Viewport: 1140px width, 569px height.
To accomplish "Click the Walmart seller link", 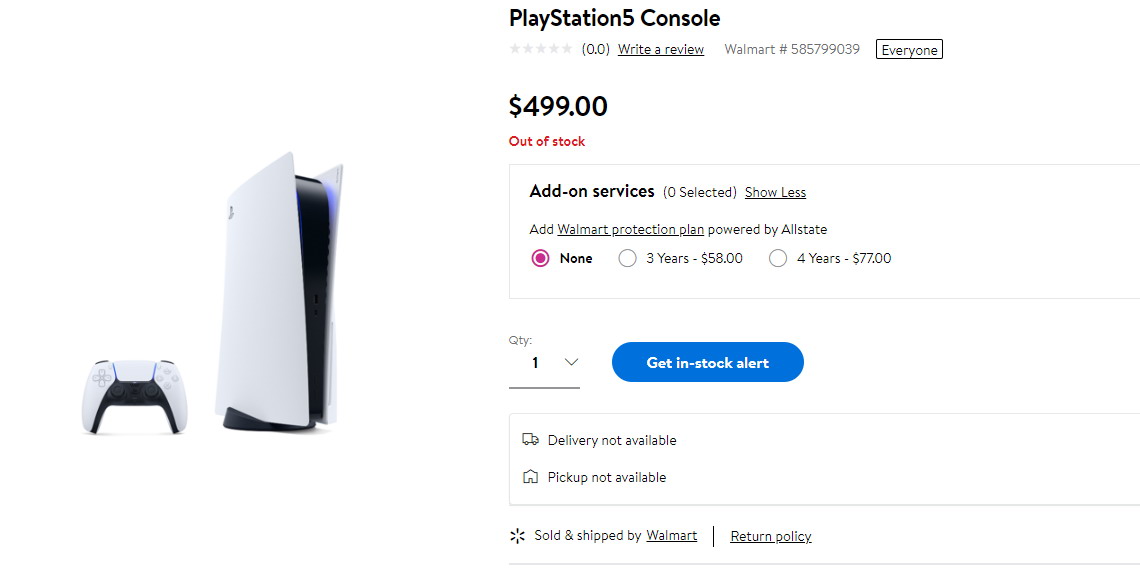I will (x=671, y=535).
